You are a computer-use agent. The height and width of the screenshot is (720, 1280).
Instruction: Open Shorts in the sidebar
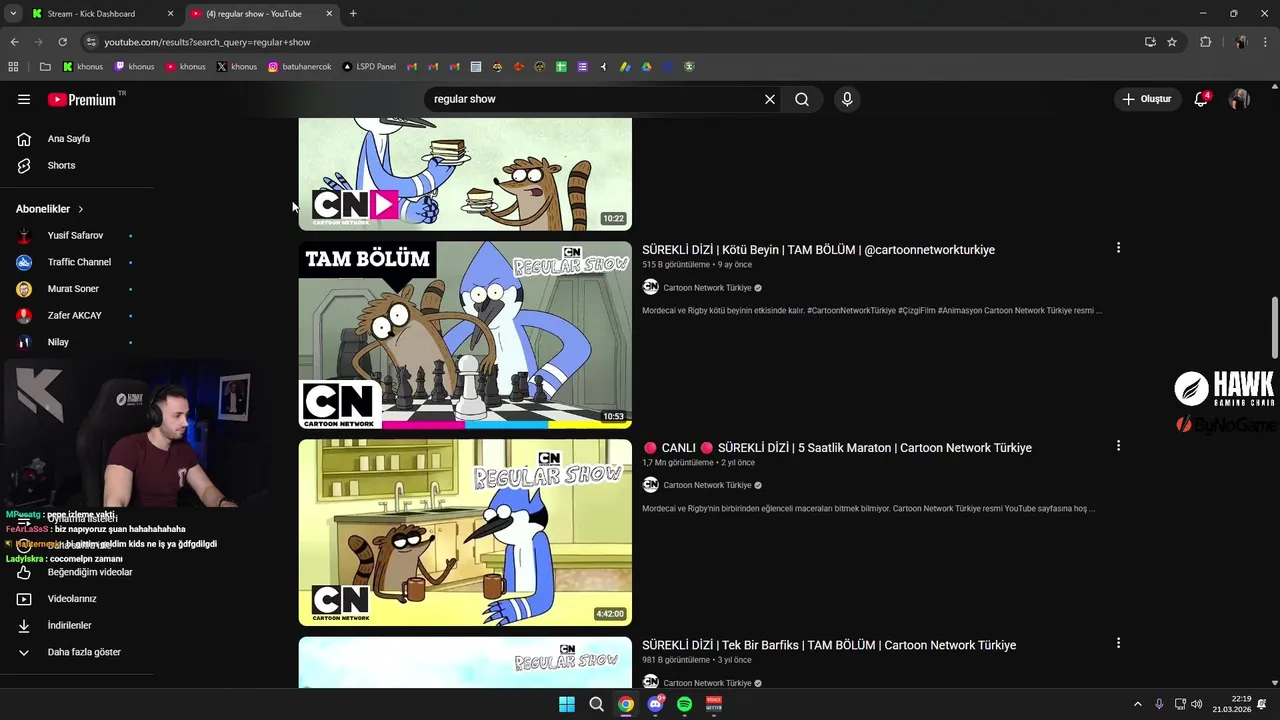point(61,165)
